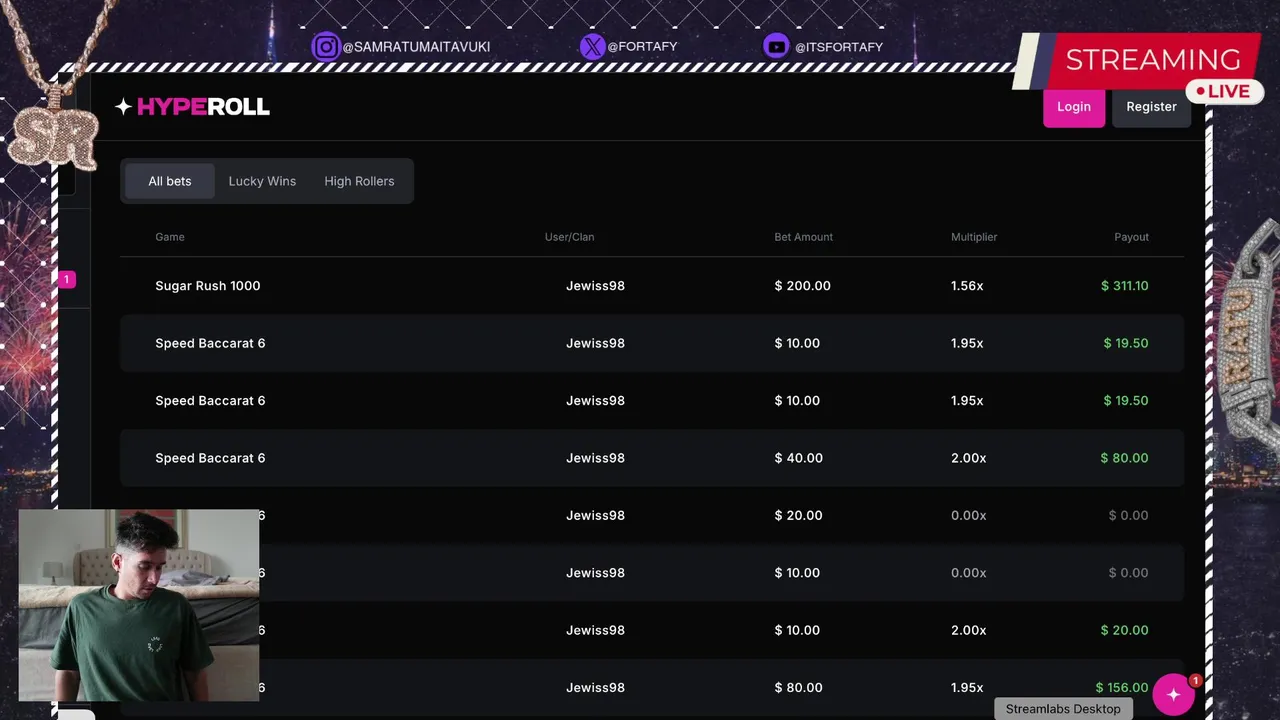Click the Instagram icon in the overlay
The height and width of the screenshot is (720, 1280).
coord(326,47)
